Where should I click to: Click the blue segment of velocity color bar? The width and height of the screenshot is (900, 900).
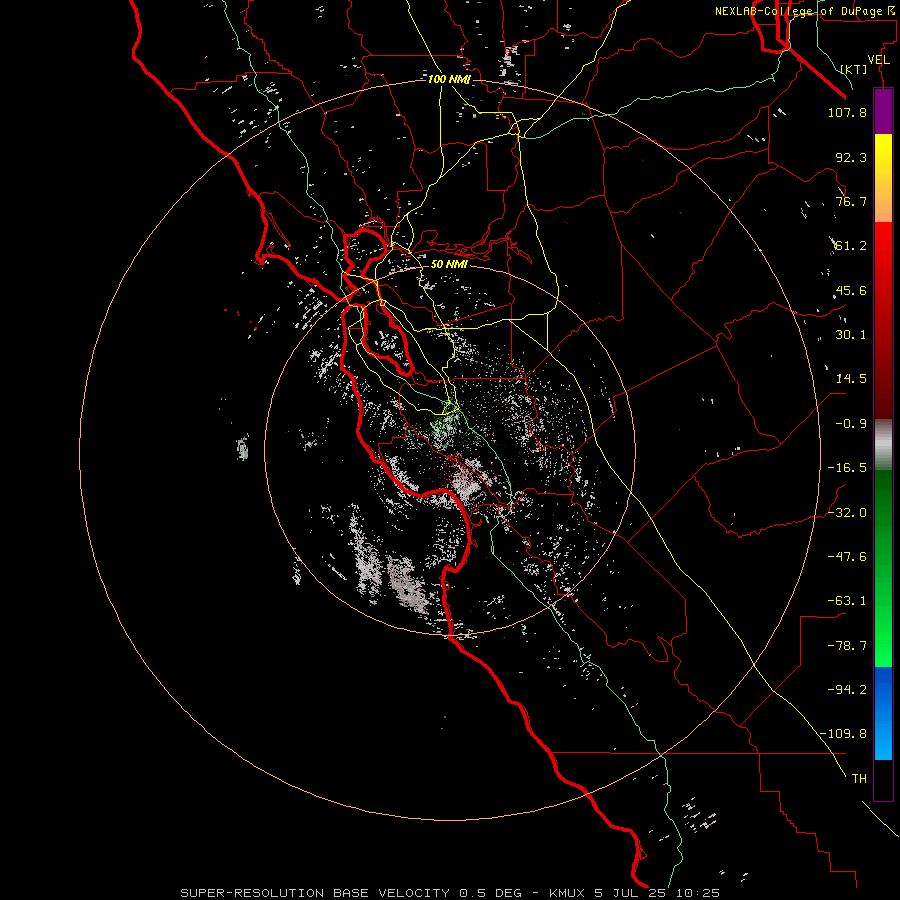coord(883,713)
